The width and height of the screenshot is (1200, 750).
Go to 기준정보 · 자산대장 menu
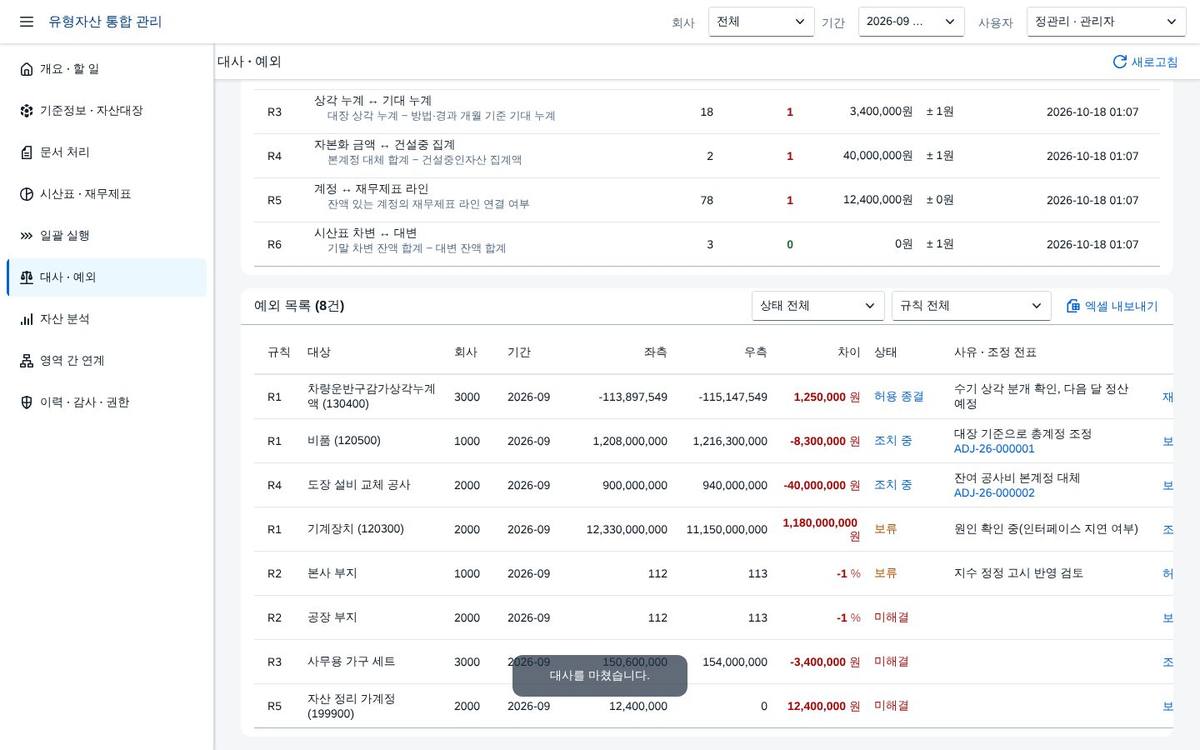[107, 111]
